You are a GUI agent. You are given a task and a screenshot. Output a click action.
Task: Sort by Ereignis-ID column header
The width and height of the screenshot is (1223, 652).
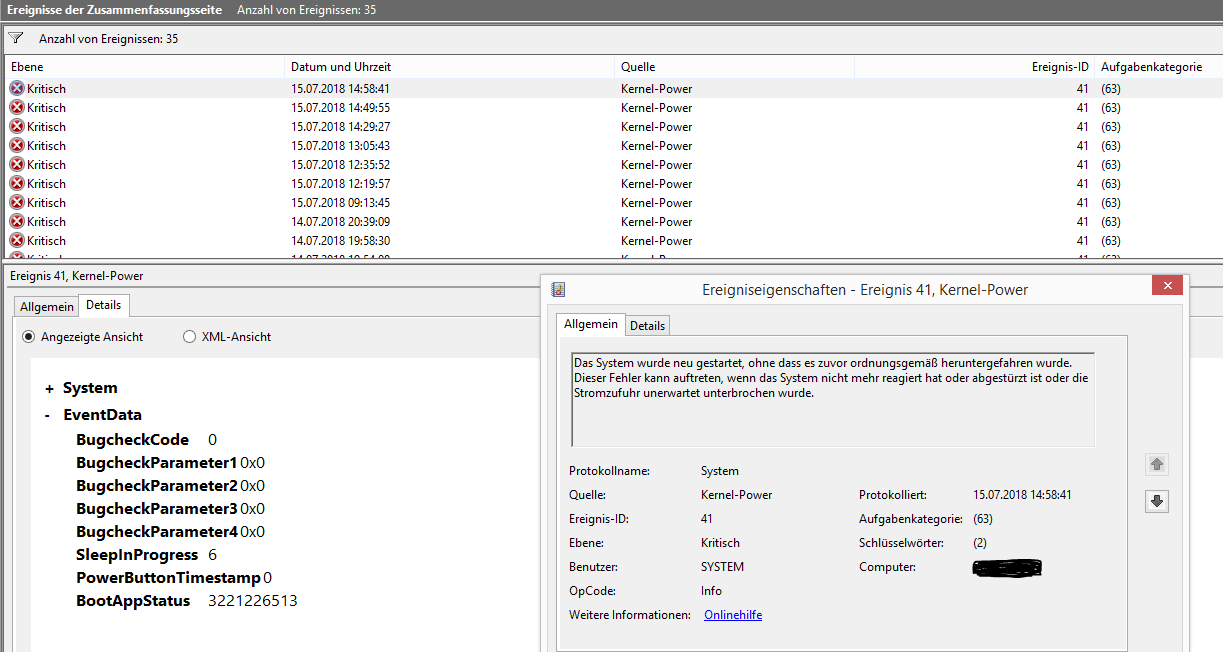click(x=975, y=67)
